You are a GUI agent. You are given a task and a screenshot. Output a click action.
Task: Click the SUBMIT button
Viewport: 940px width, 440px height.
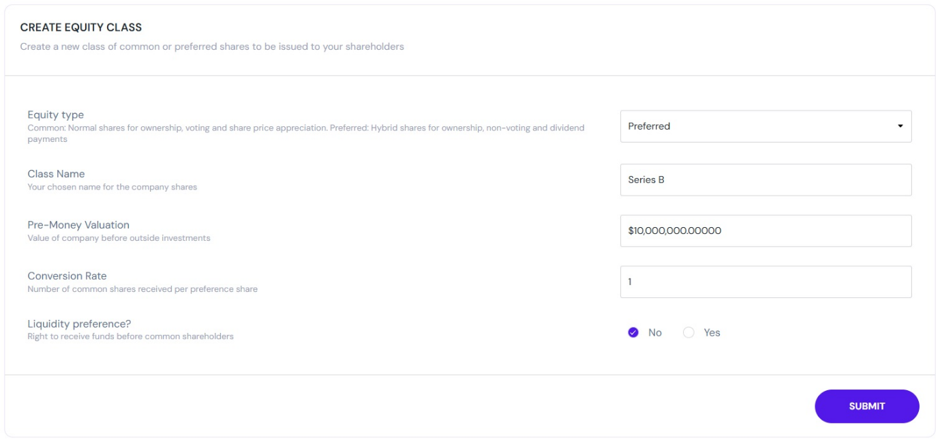(866, 406)
